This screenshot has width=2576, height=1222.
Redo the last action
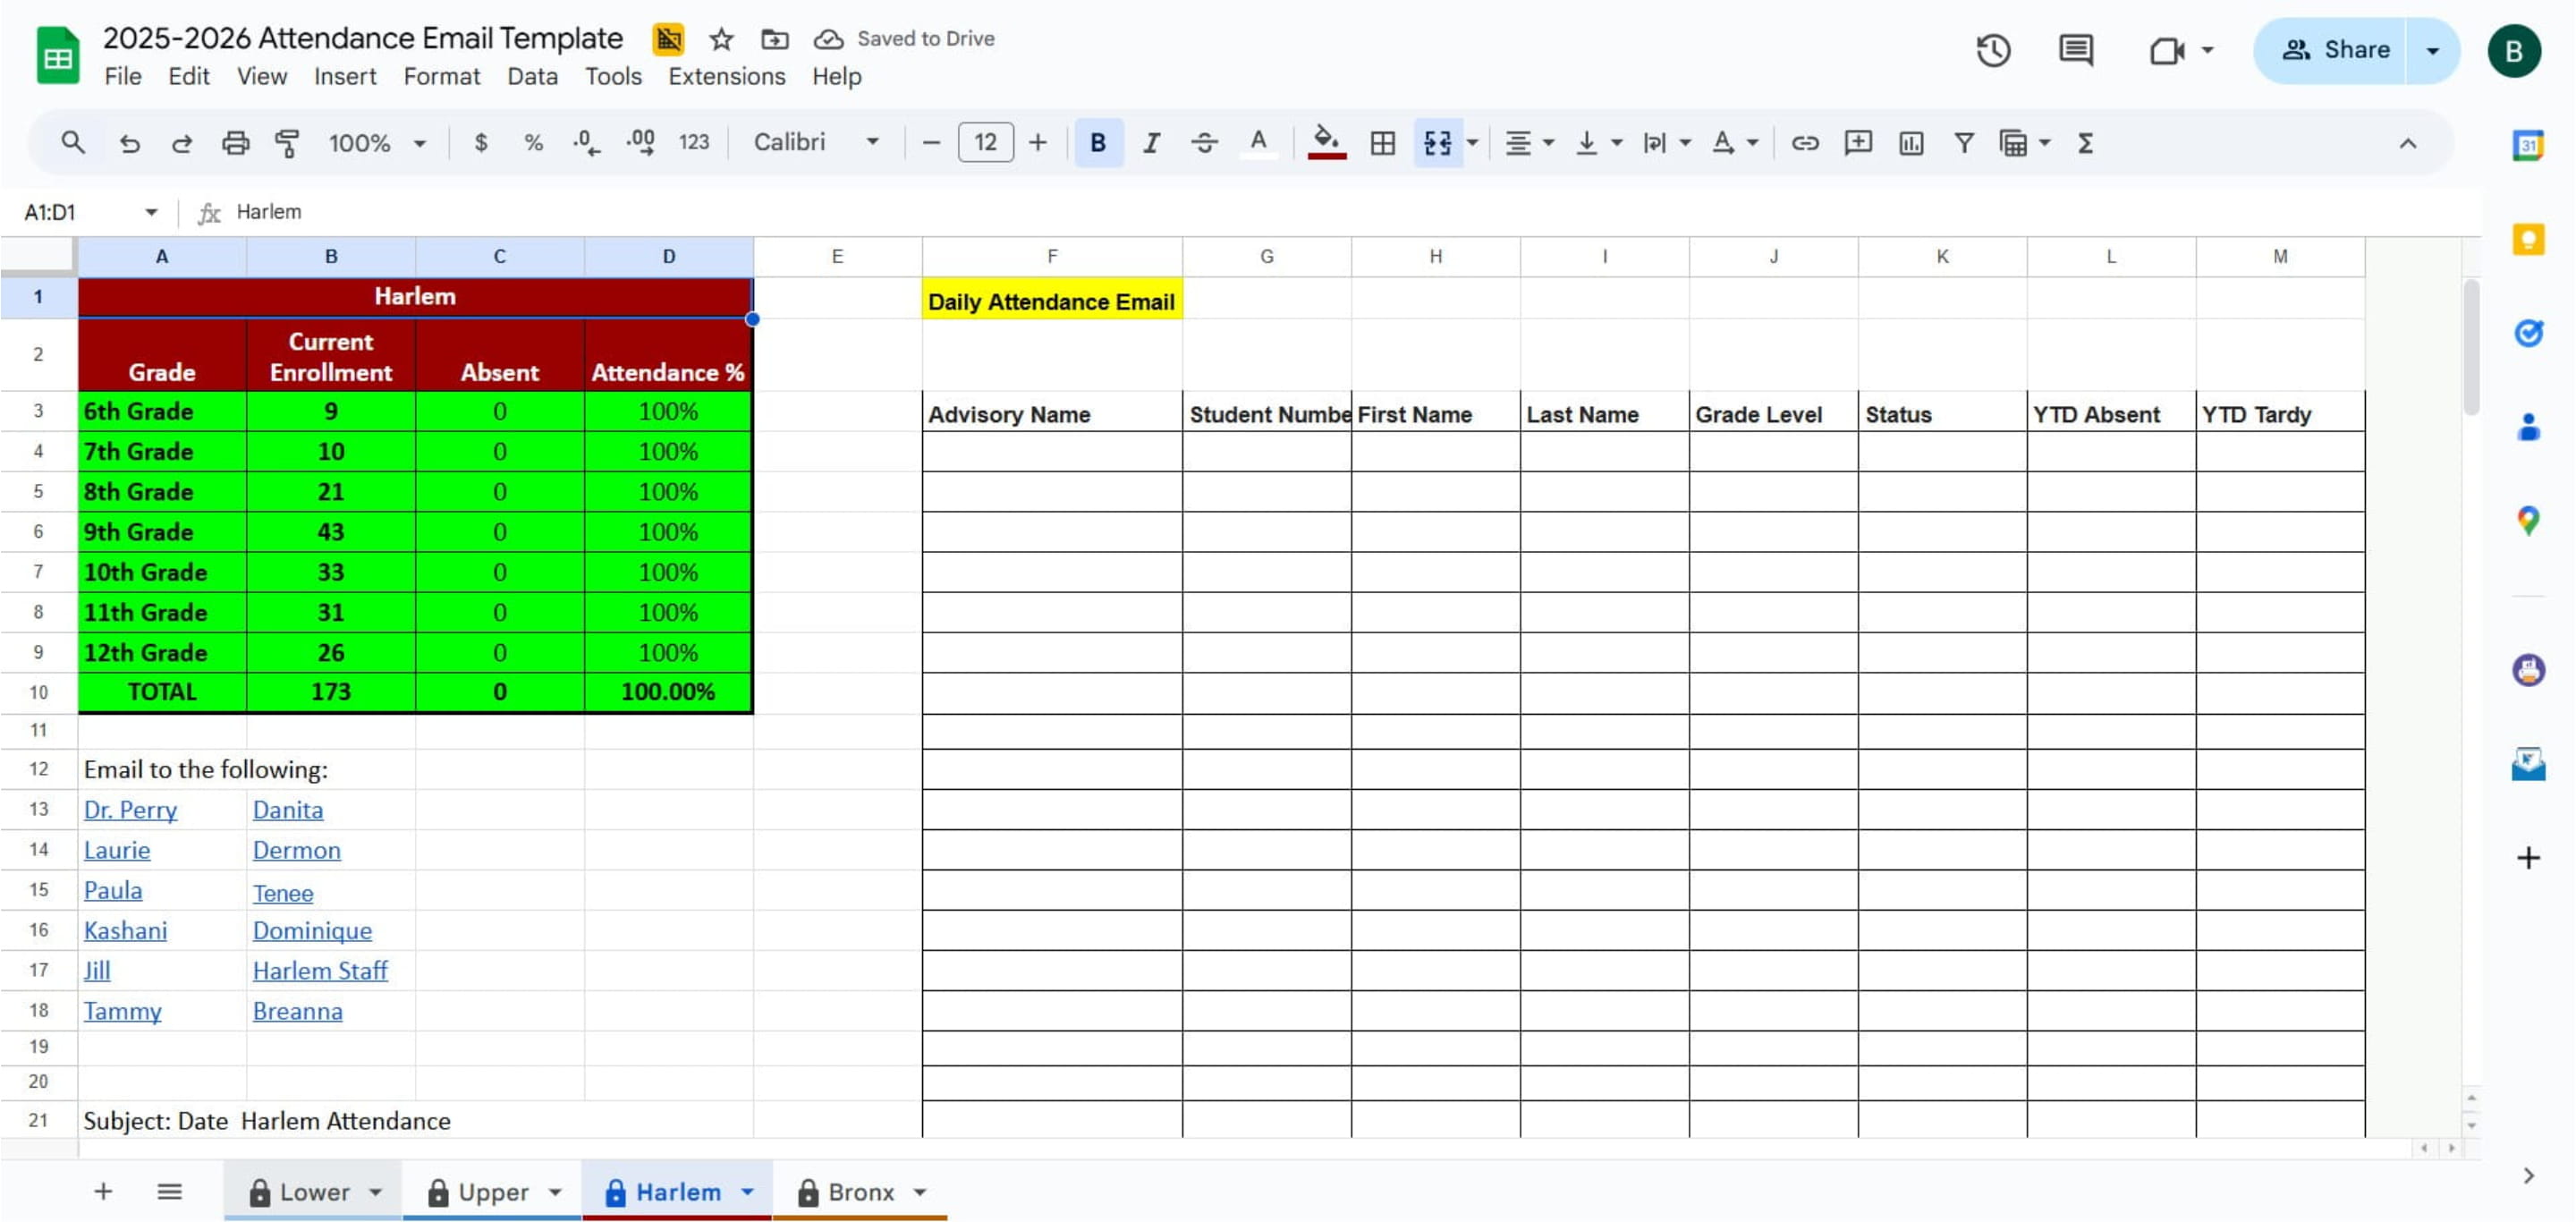click(x=182, y=143)
